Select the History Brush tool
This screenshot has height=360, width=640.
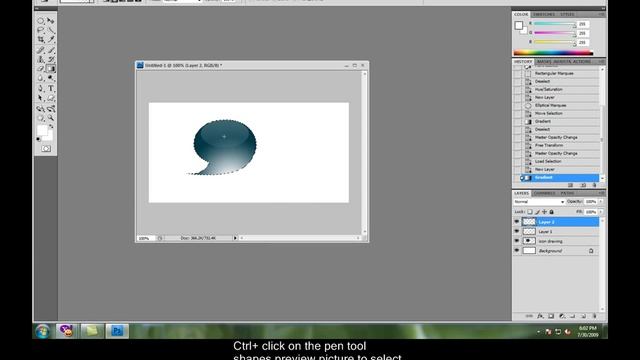[51, 60]
